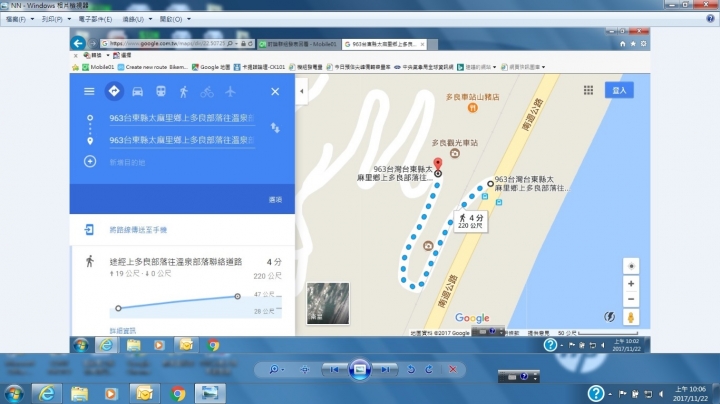
Task: Open the Photo Viewer zoom slider
Action: [x=276, y=370]
